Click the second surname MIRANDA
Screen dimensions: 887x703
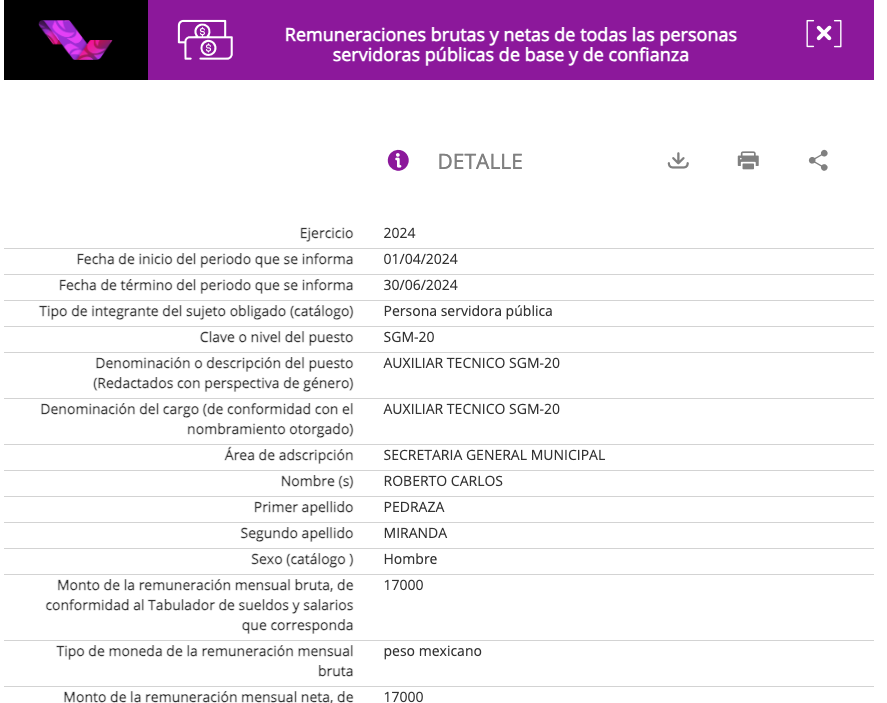pyautogui.click(x=415, y=533)
